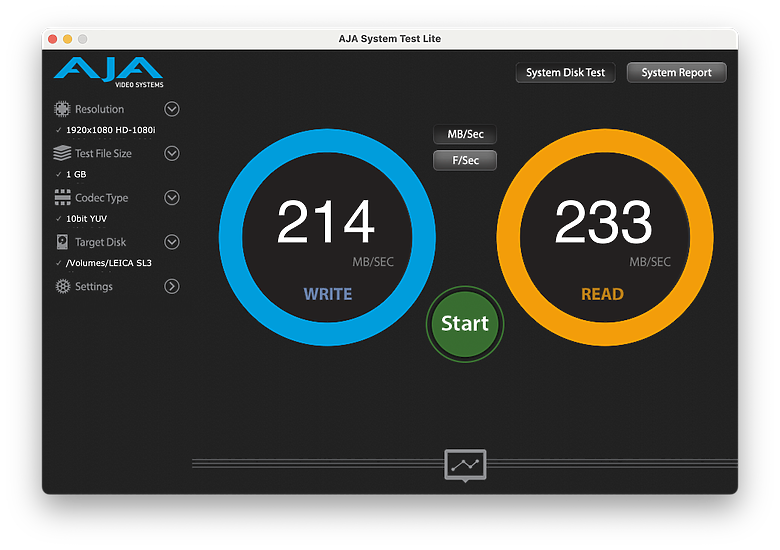The width and height of the screenshot is (780, 550).
Task: Close the AJA System Test Lite window
Action: click(53, 39)
